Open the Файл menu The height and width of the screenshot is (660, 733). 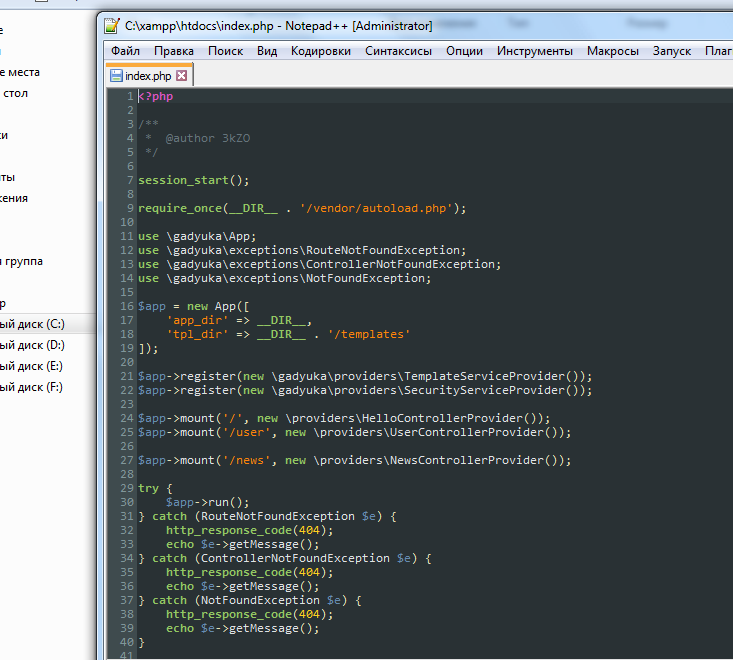125,51
